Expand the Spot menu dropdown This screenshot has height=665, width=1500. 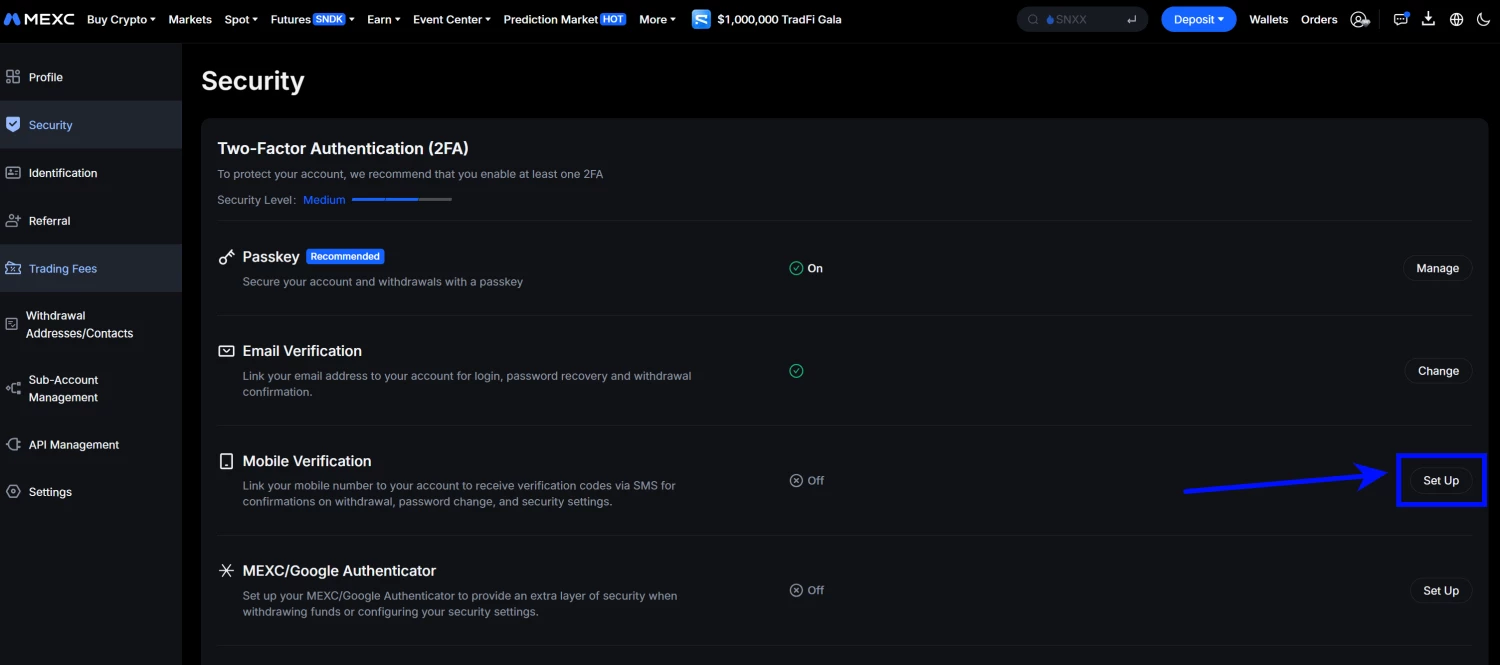pos(241,19)
